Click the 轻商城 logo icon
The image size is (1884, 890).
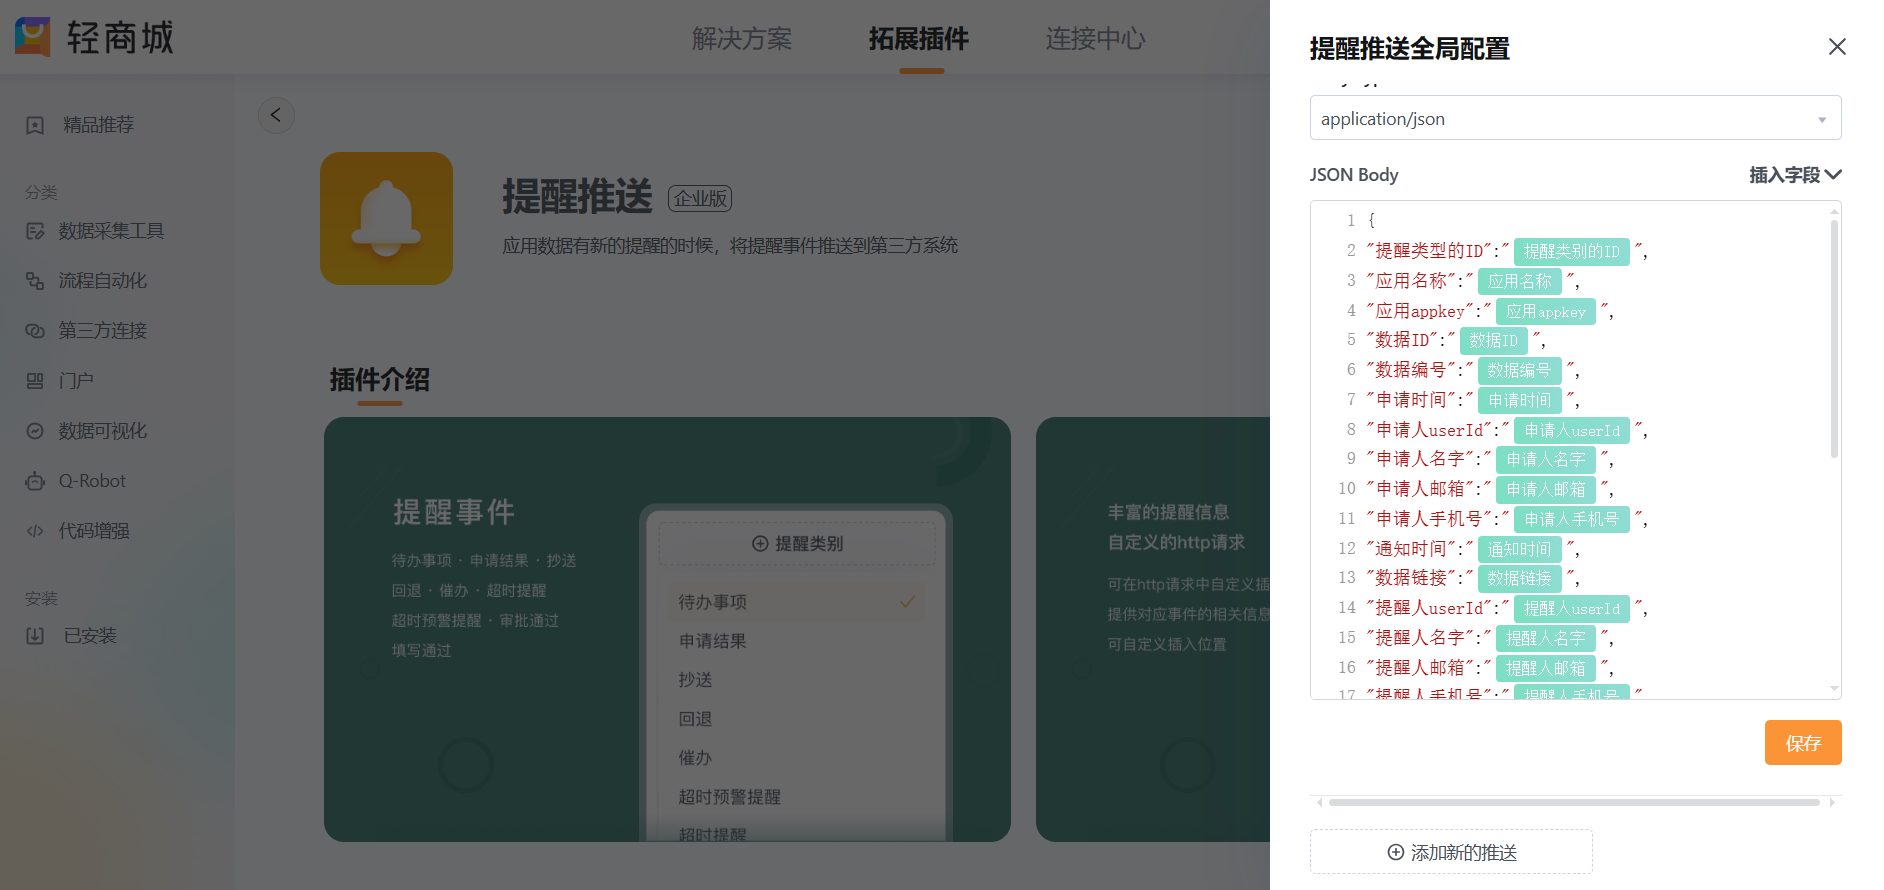pyautogui.click(x=32, y=37)
